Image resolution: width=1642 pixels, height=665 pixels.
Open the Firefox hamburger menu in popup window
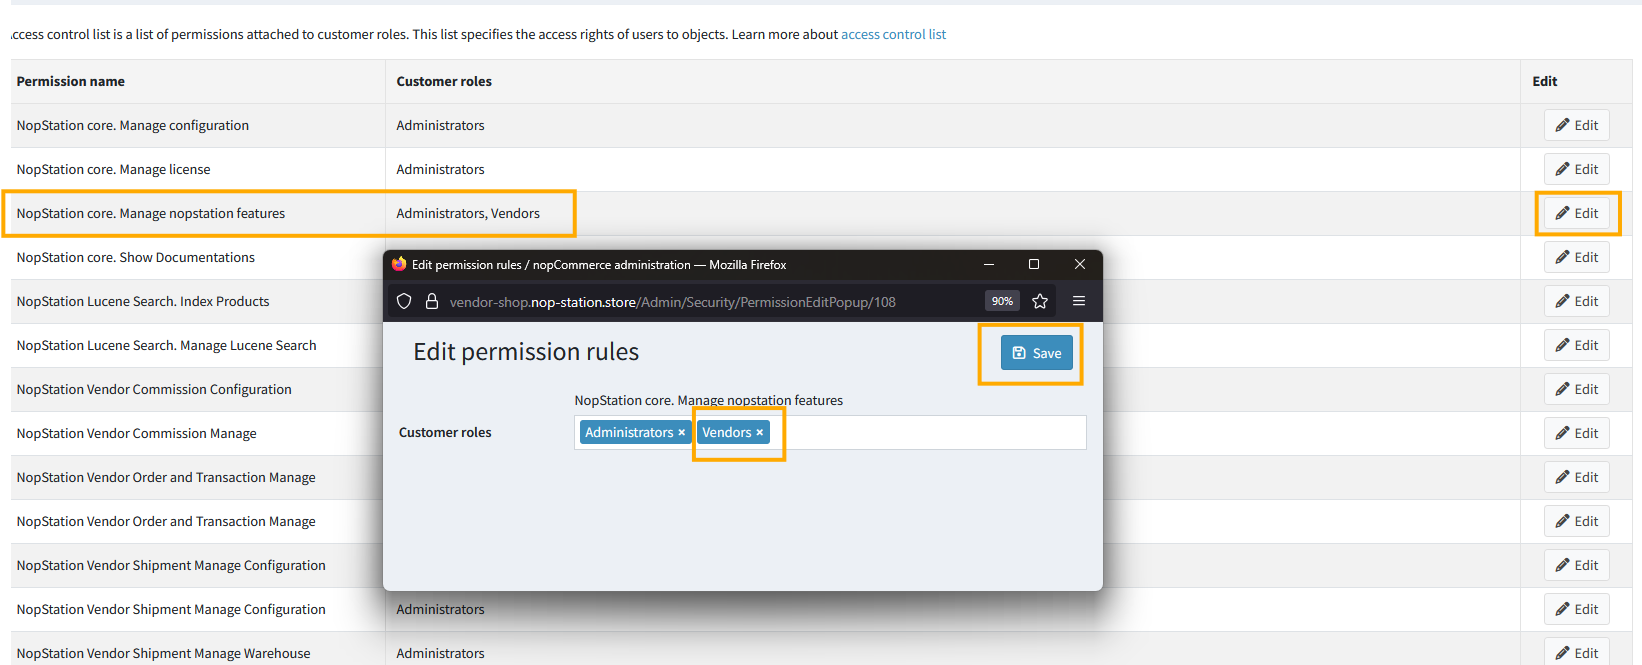pyautogui.click(x=1079, y=301)
